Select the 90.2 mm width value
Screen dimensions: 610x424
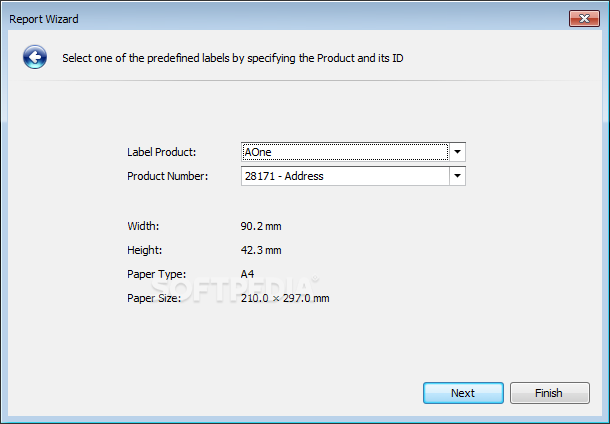pyautogui.click(x=261, y=226)
